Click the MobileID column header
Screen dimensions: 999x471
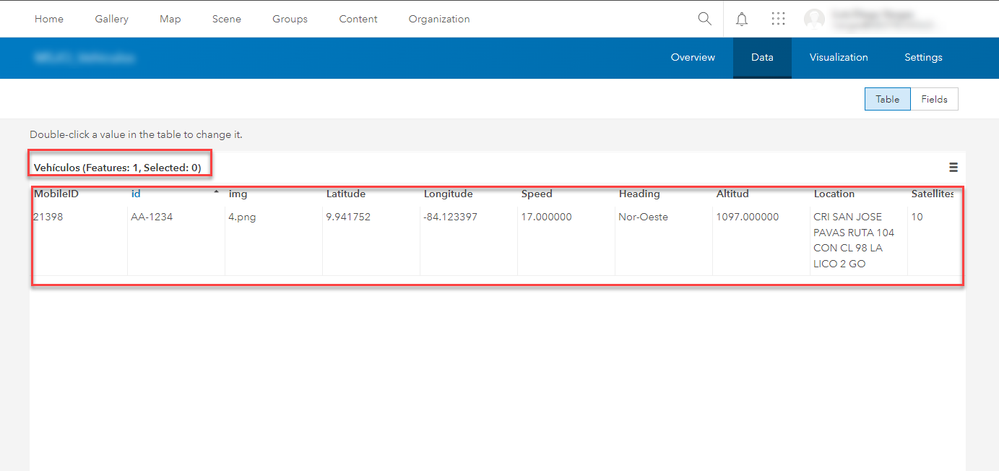tap(56, 194)
